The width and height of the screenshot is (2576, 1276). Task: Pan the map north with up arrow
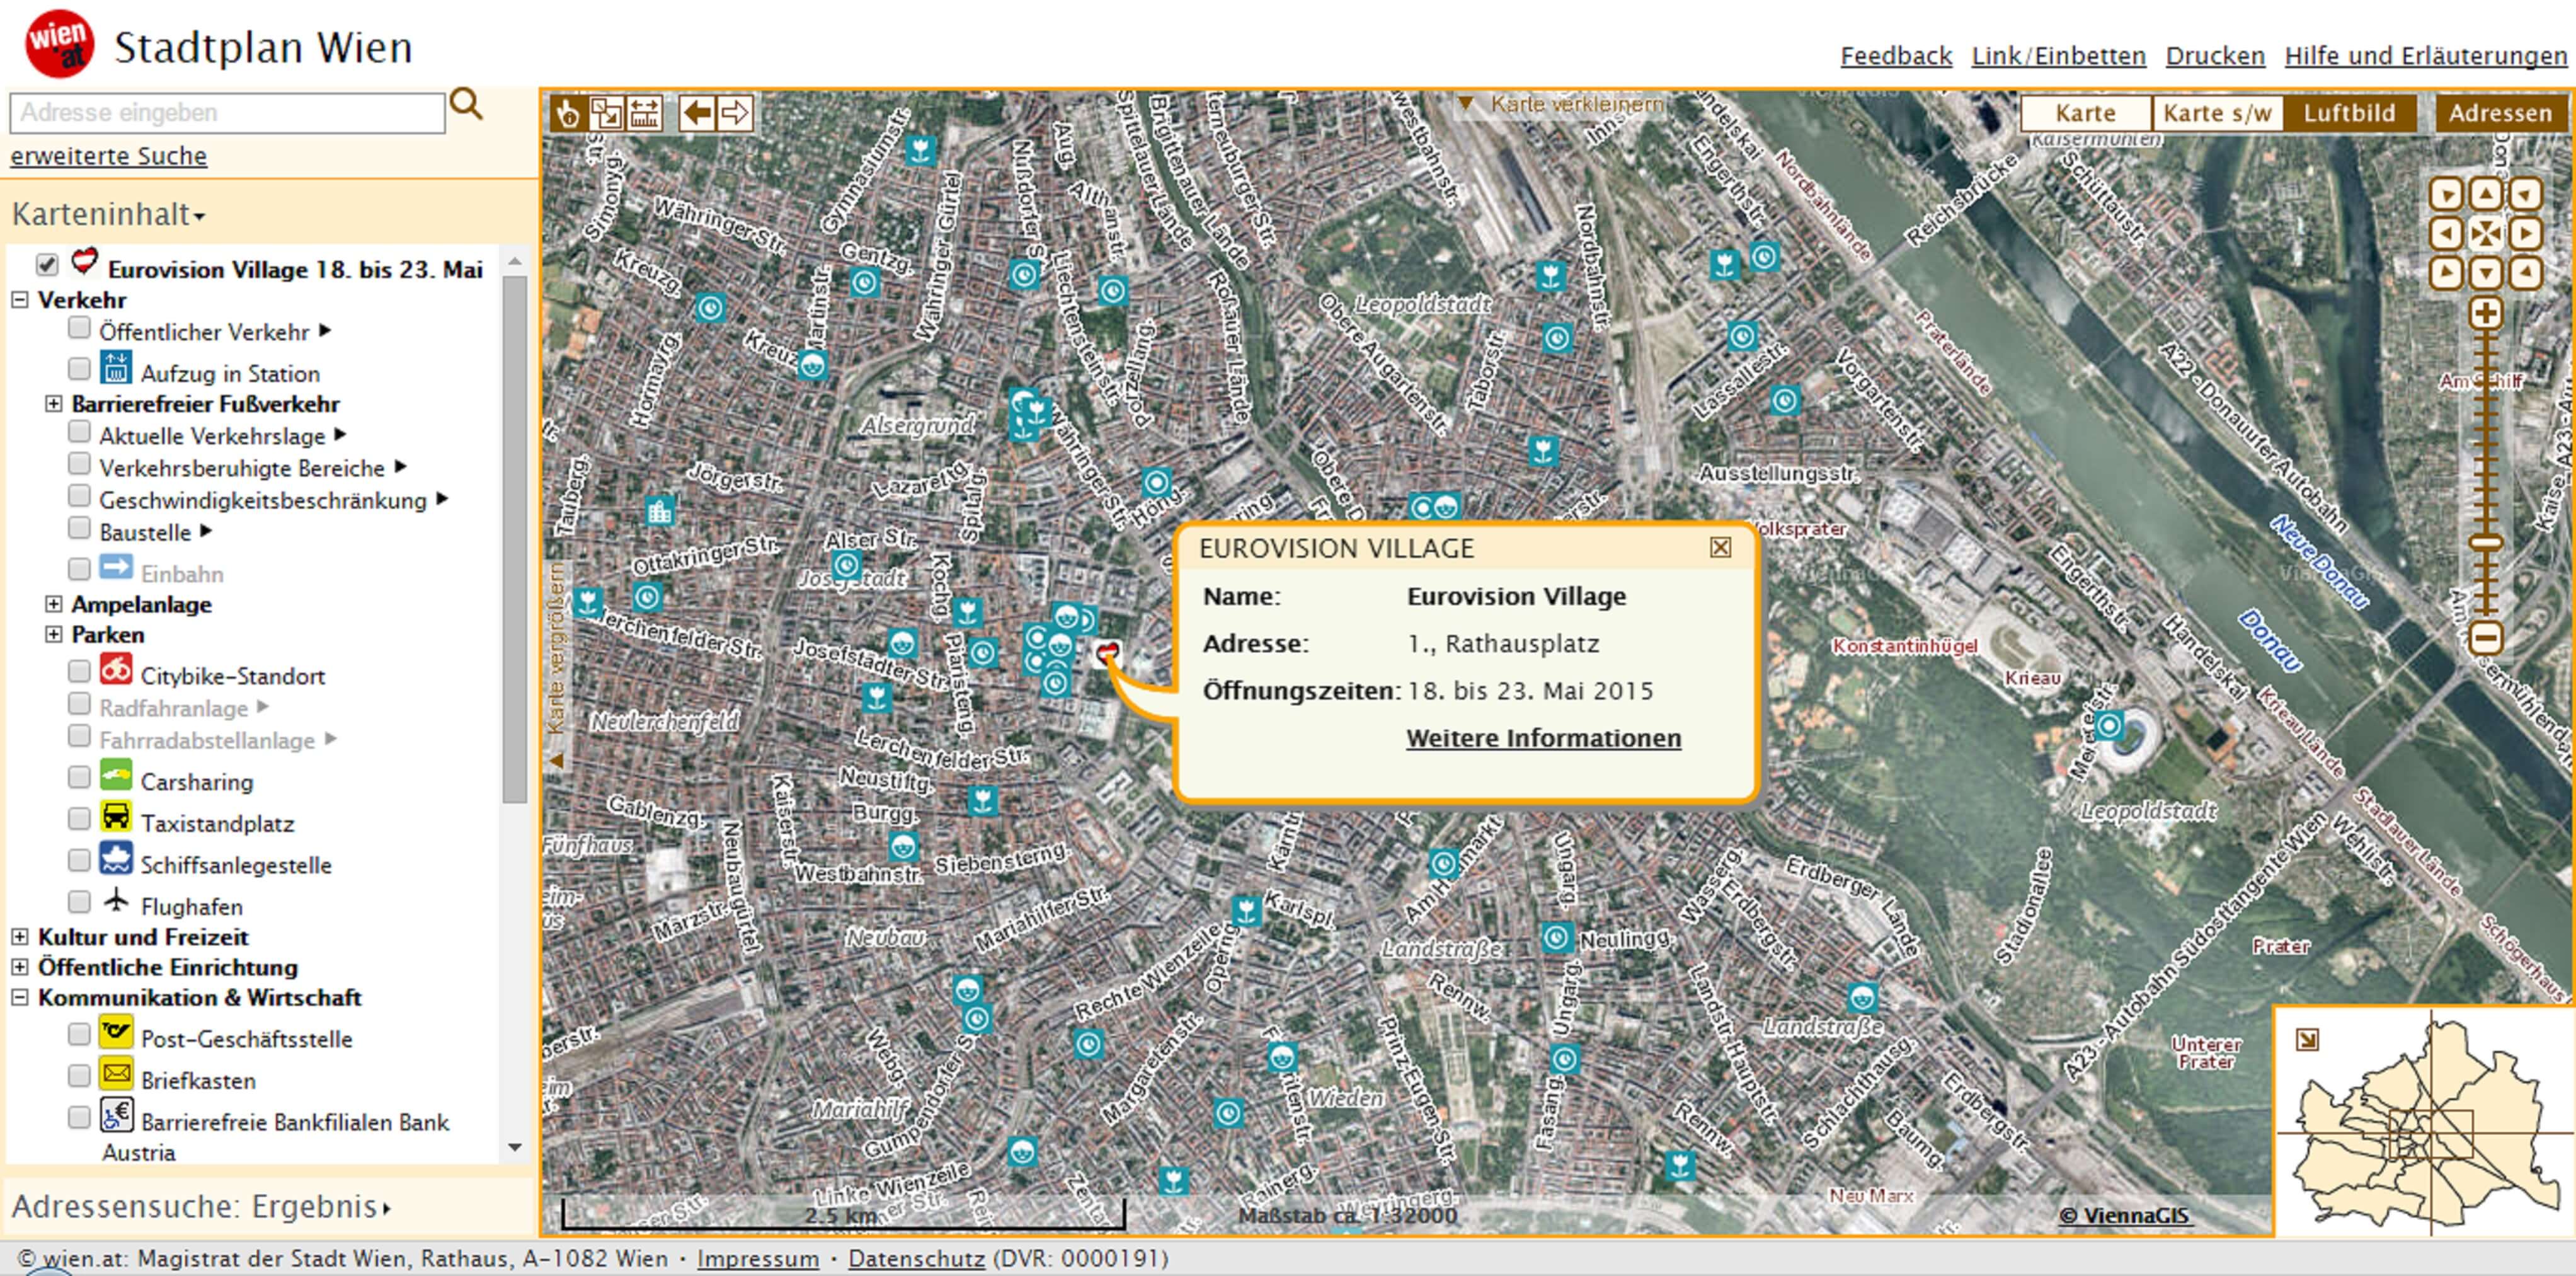click(x=2486, y=193)
